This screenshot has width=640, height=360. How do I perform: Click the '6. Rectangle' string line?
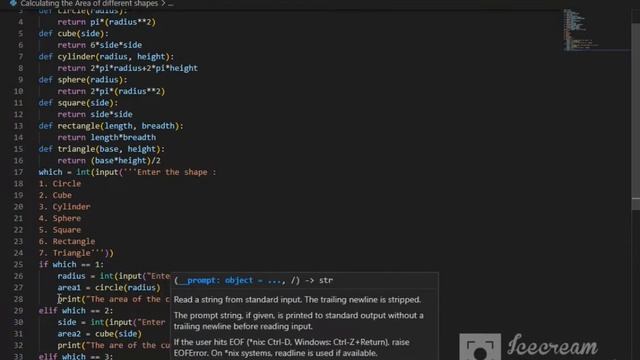[x=67, y=241]
